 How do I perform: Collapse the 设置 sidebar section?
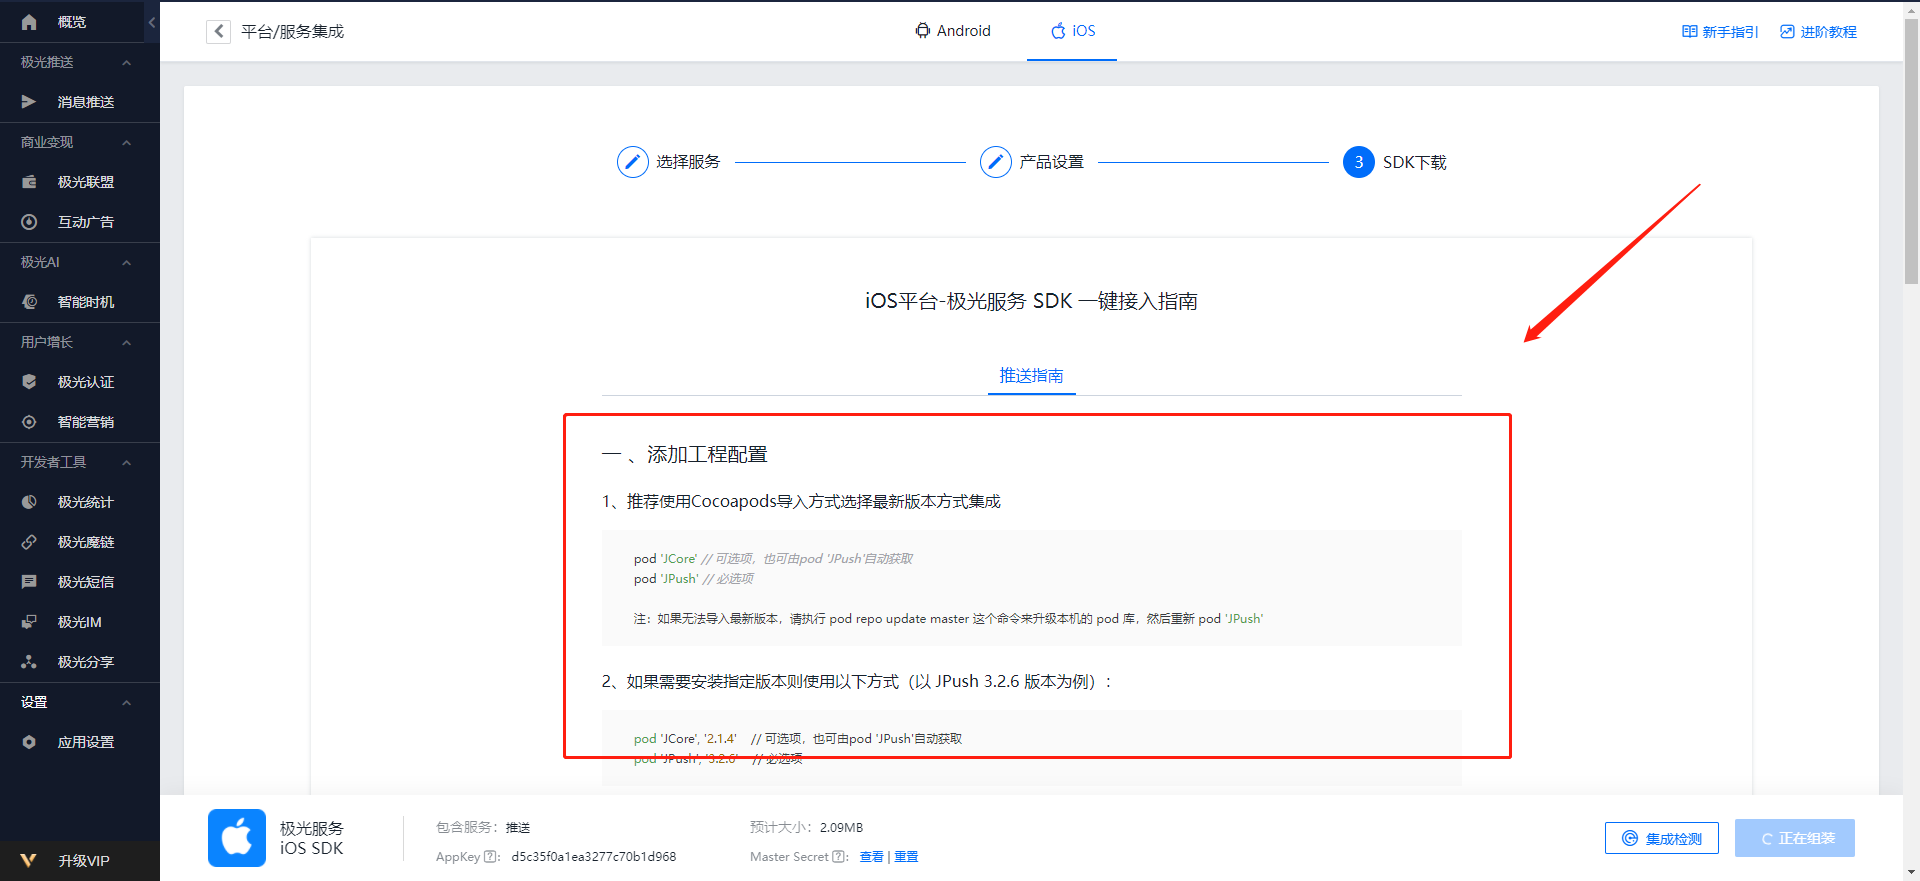pyautogui.click(x=126, y=702)
